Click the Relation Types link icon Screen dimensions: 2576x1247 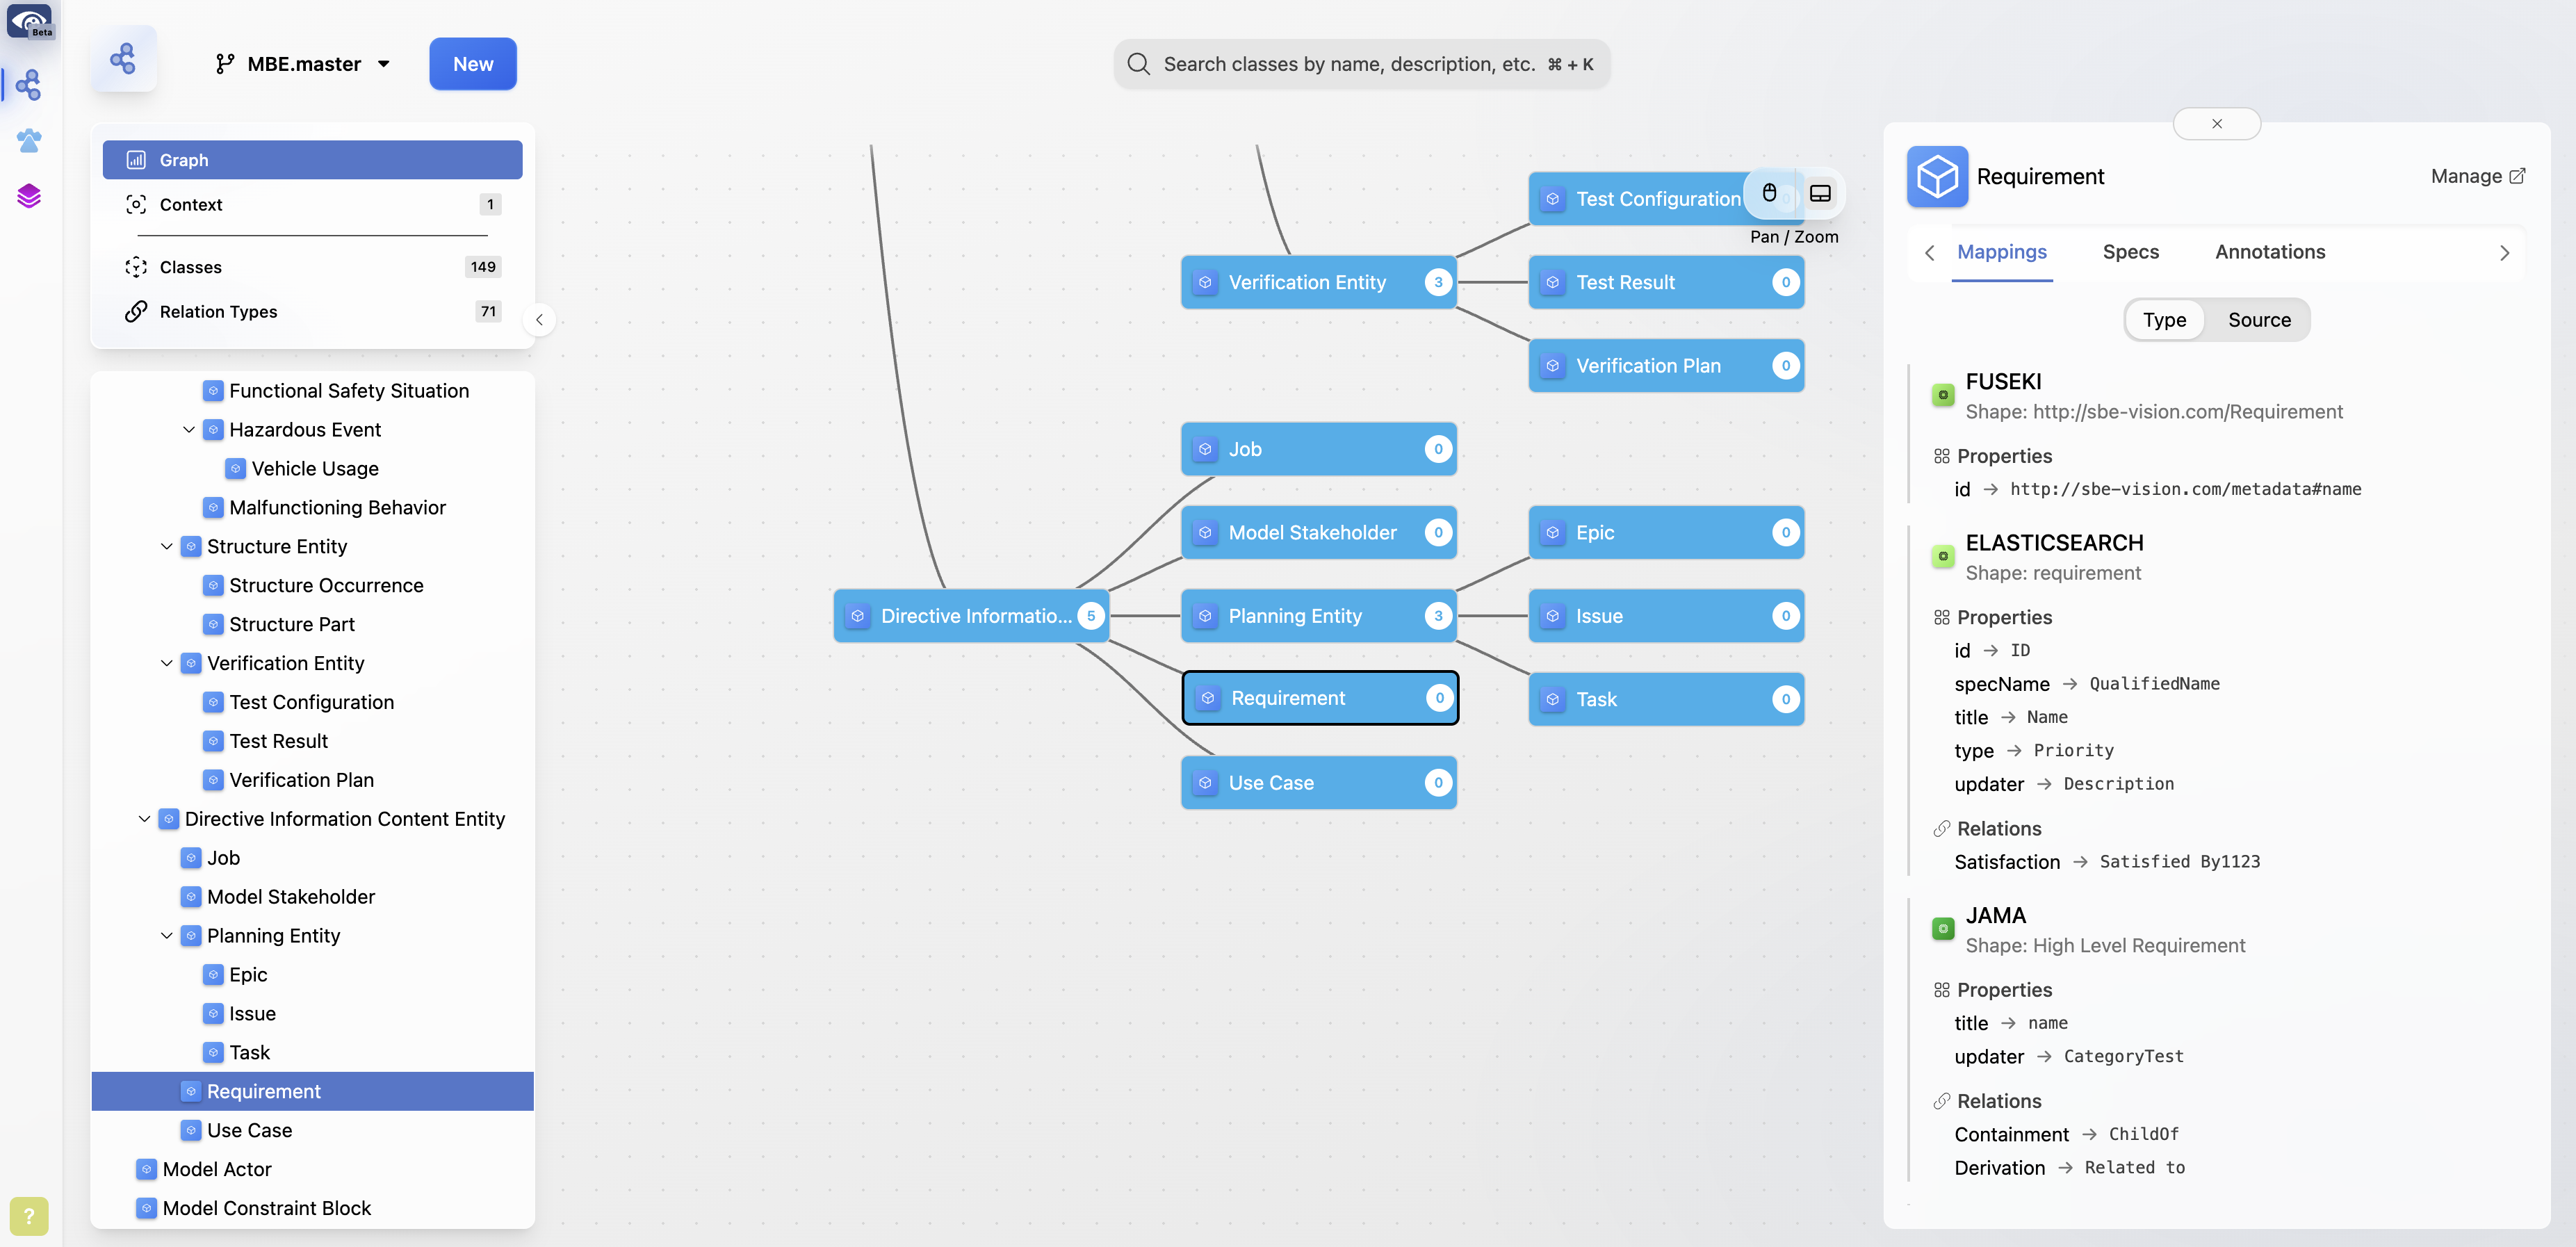(x=136, y=311)
